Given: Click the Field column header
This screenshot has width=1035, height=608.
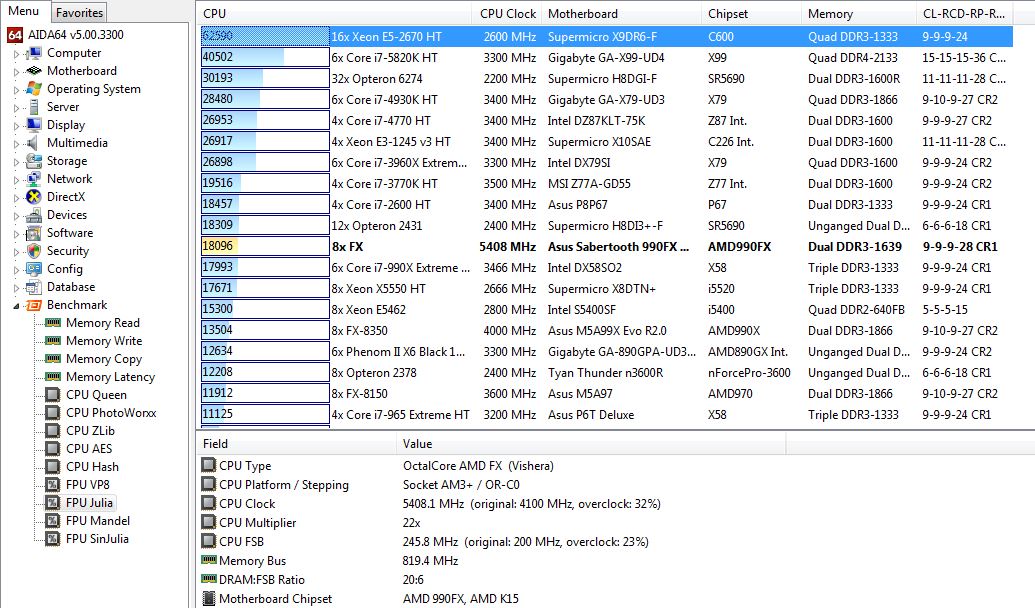Looking at the screenshot, I should (297, 444).
